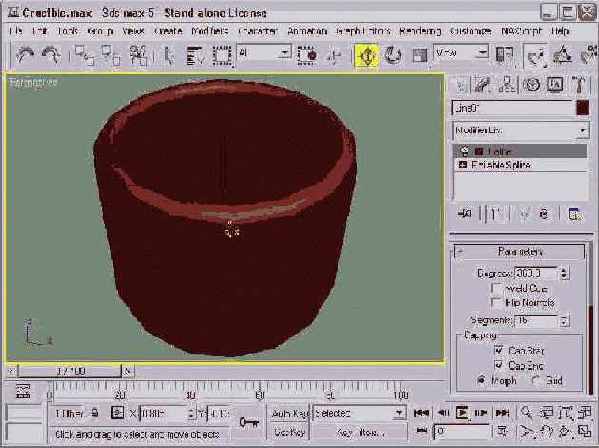This screenshot has width=599, height=448.
Task: Select the Grid capping radio button
Action: click(536, 380)
